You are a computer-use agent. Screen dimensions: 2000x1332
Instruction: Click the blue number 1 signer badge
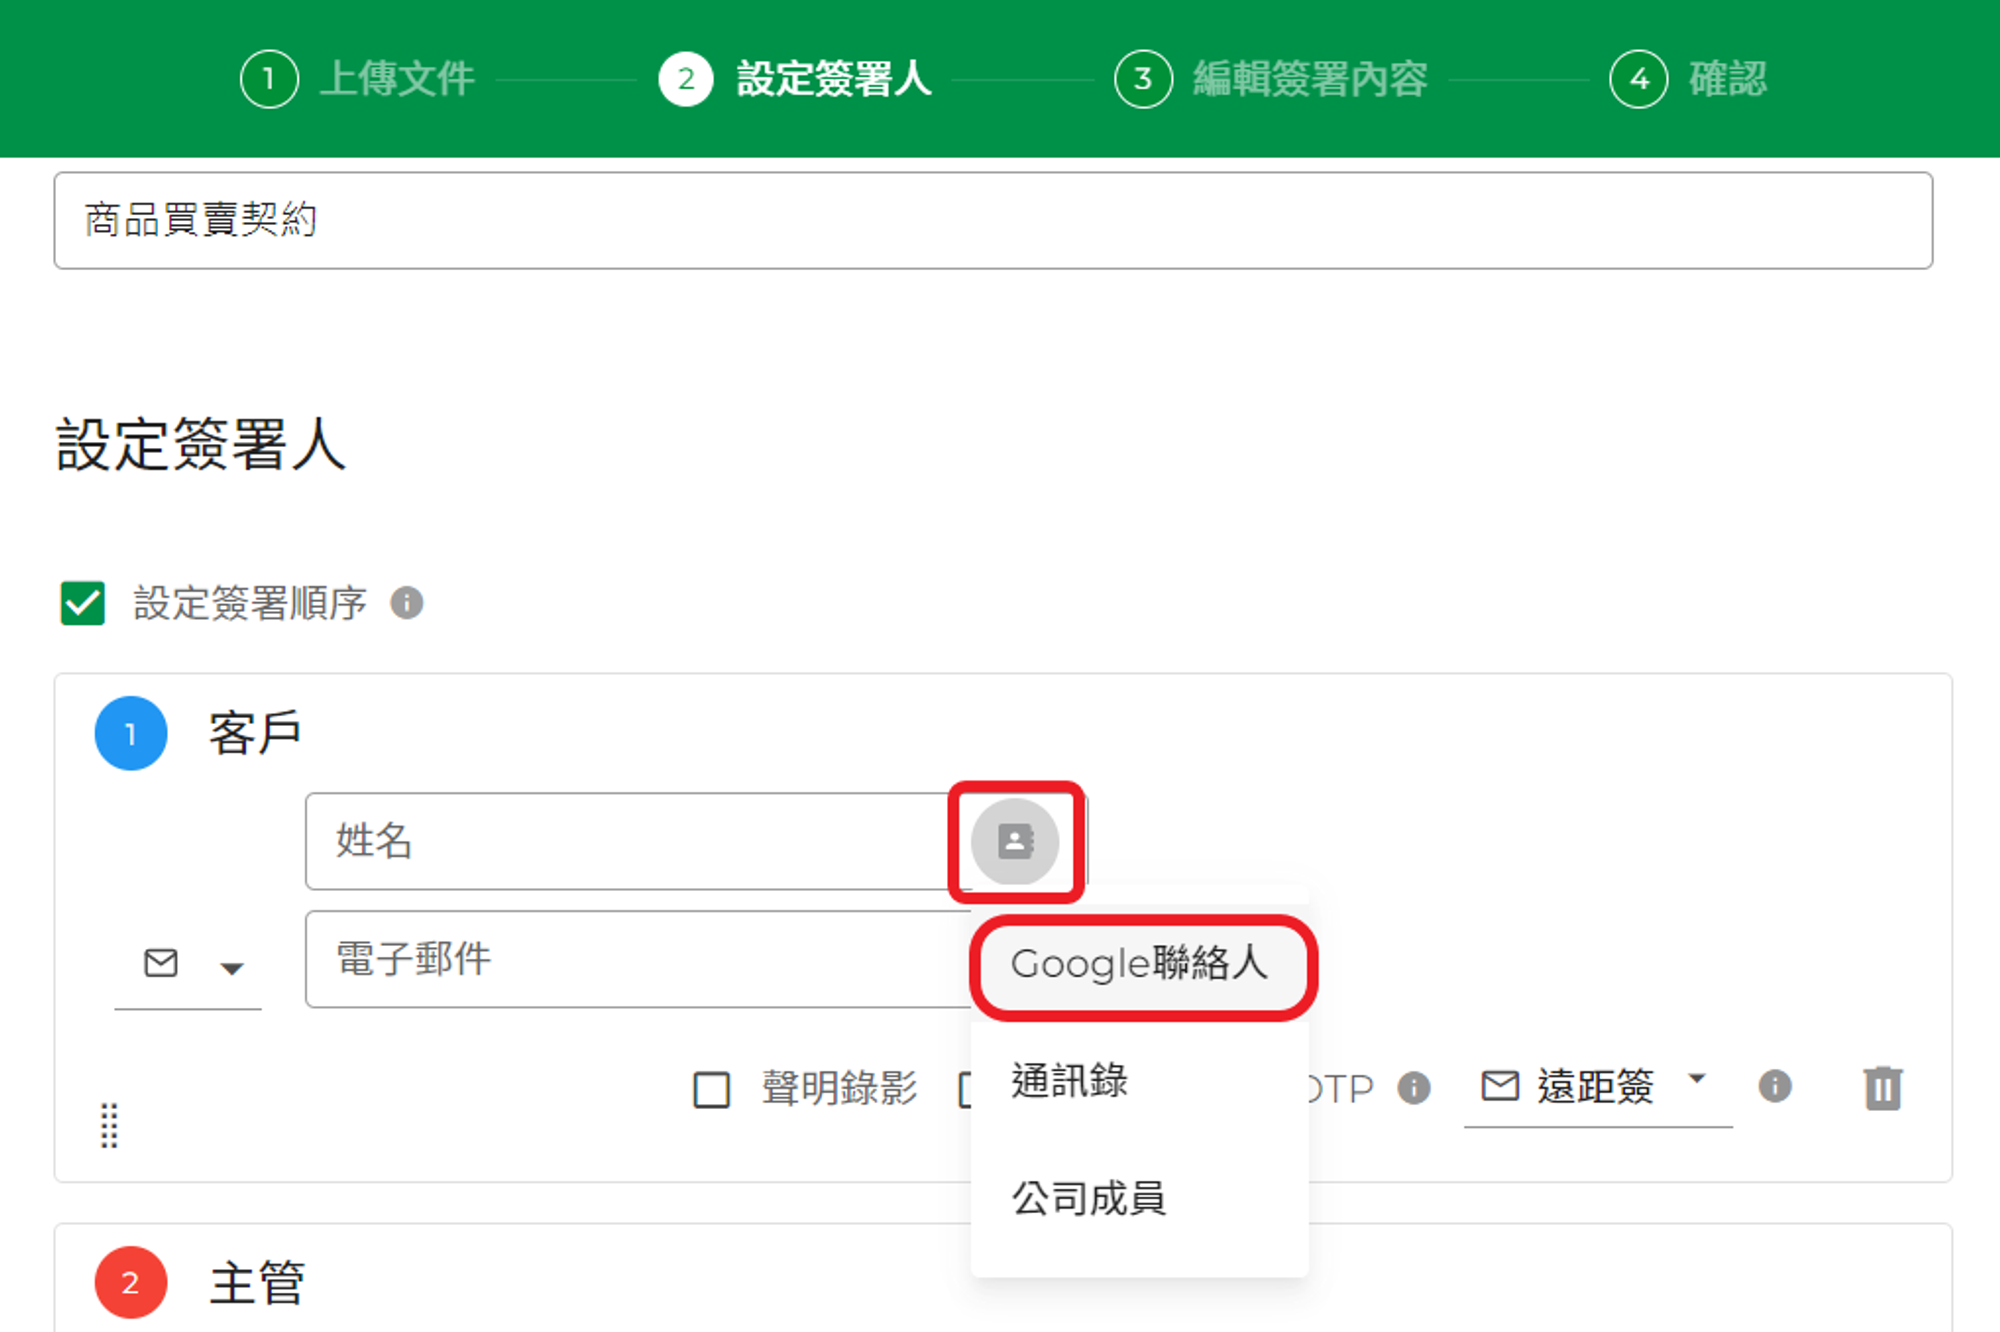pos(131,733)
